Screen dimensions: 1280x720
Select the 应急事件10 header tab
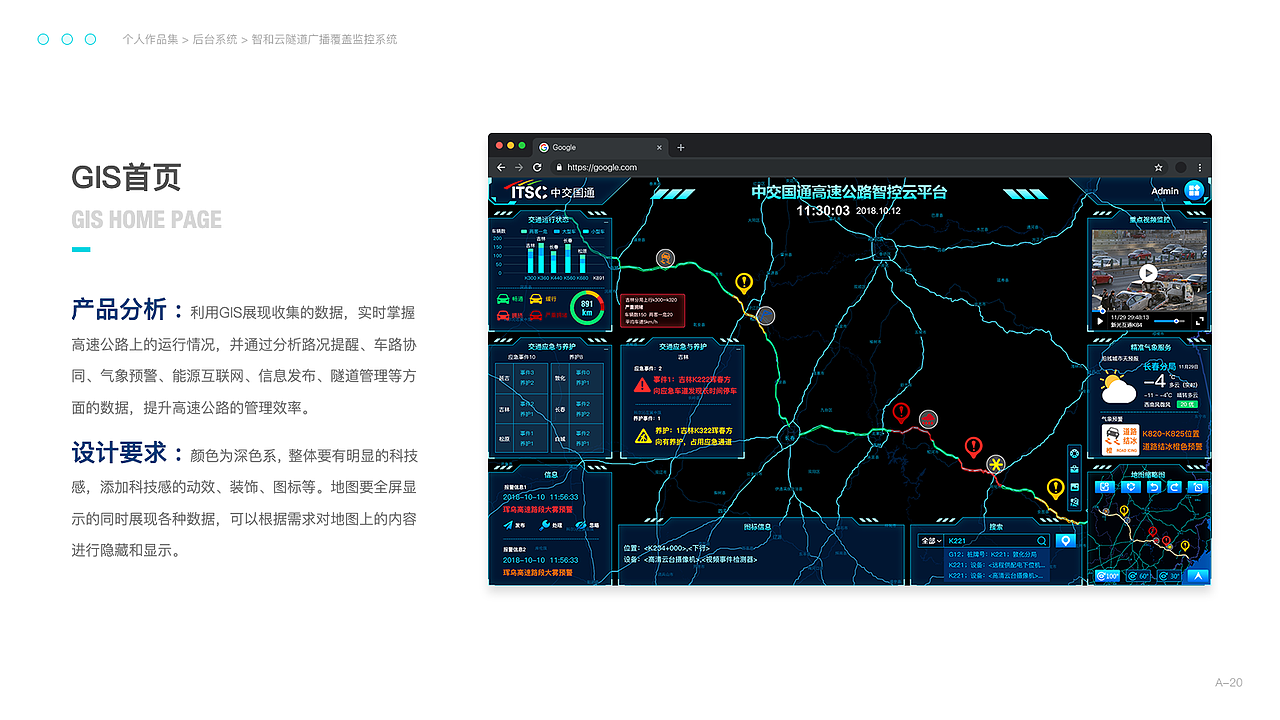tap(522, 357)
